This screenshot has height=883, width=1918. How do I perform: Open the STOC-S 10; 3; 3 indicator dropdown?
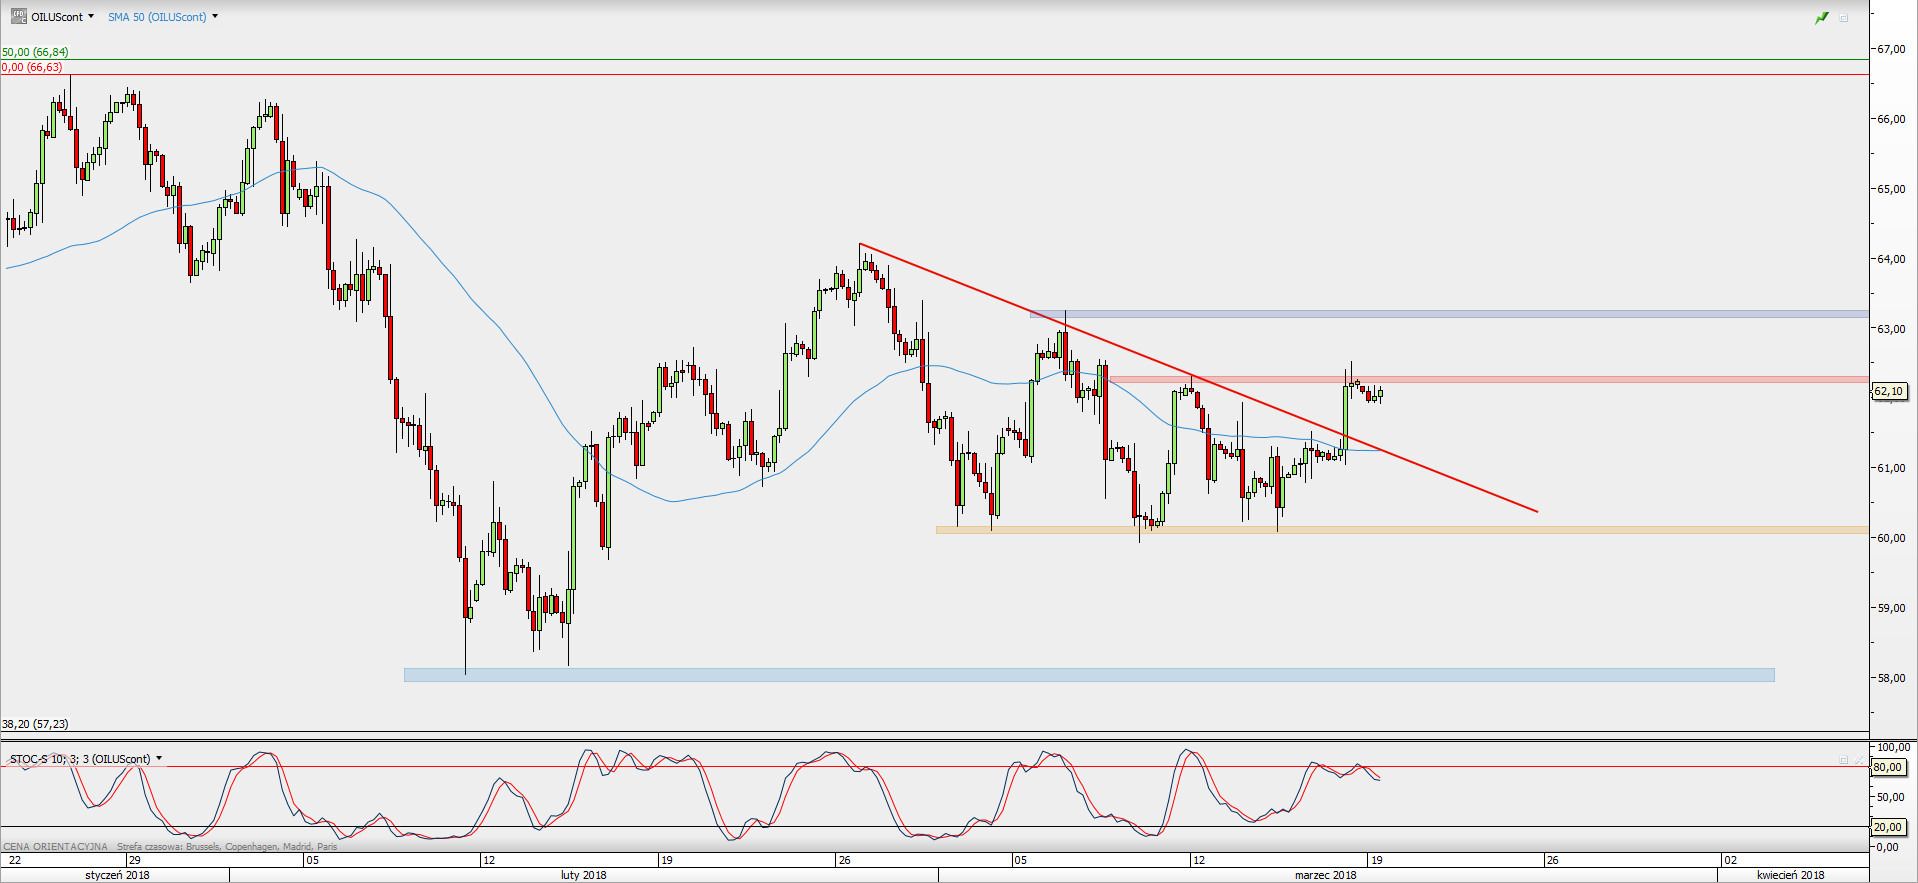159,759
